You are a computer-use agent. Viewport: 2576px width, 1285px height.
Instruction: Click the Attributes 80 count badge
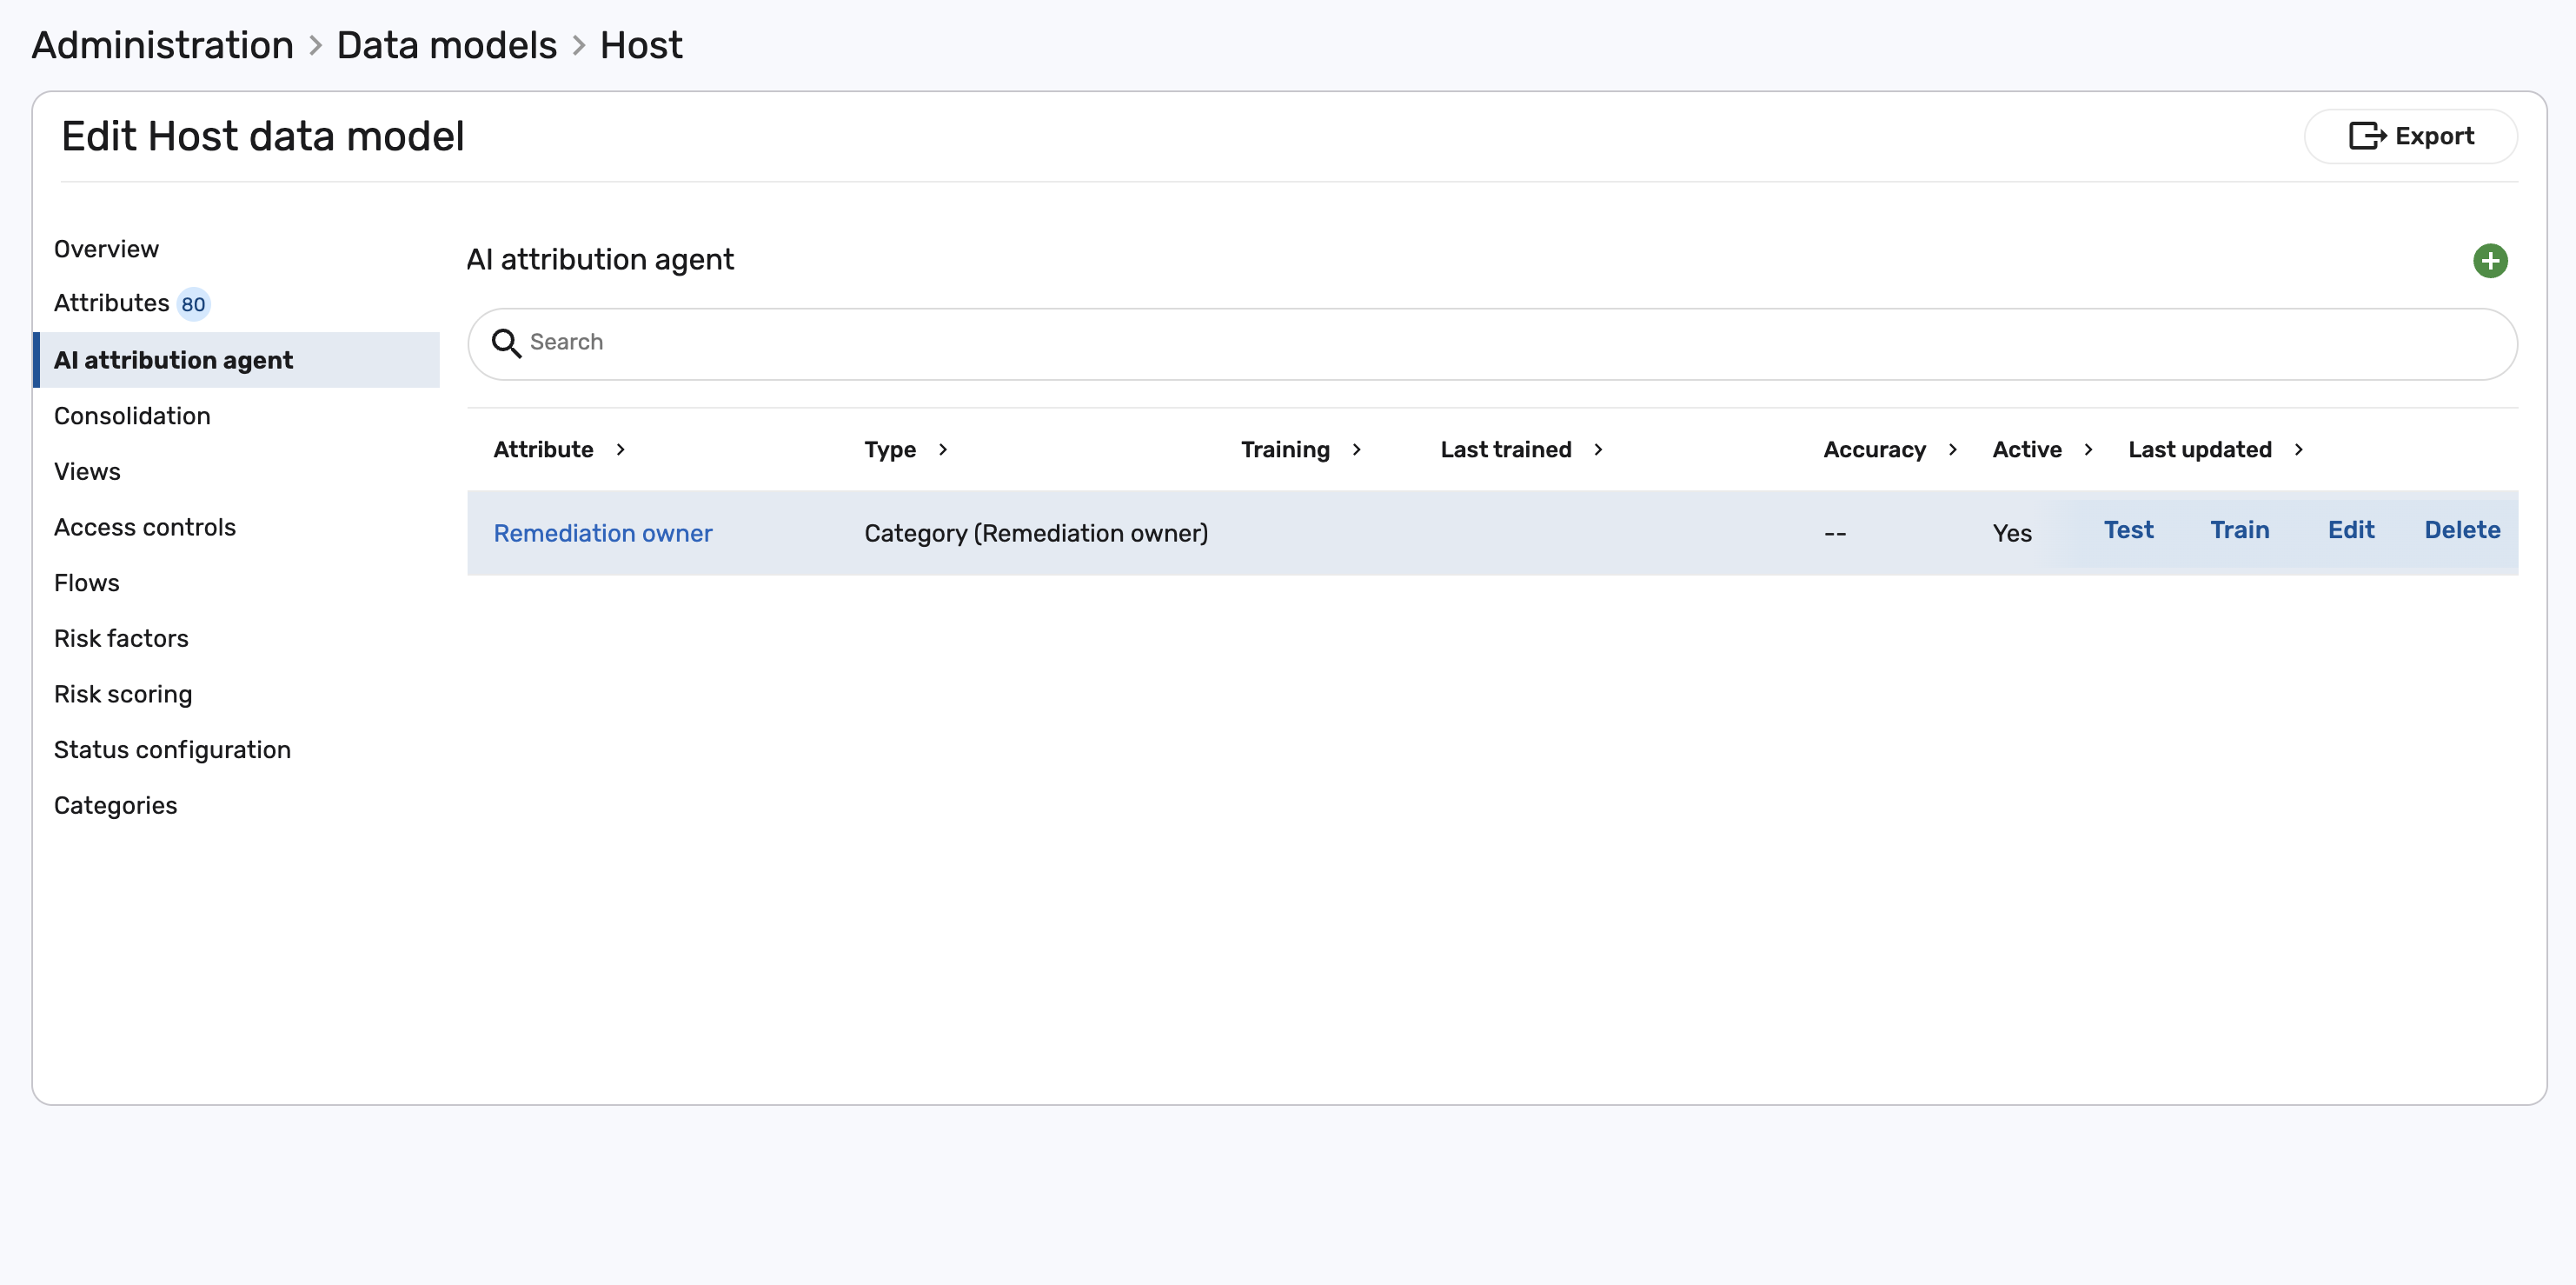click(193, 304)
